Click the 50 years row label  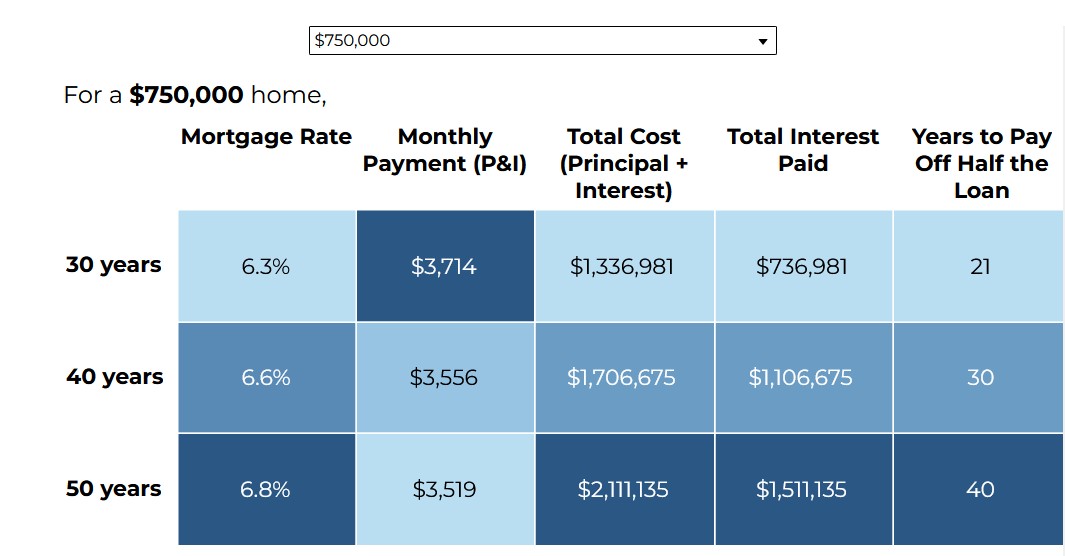tap(114, 490)
